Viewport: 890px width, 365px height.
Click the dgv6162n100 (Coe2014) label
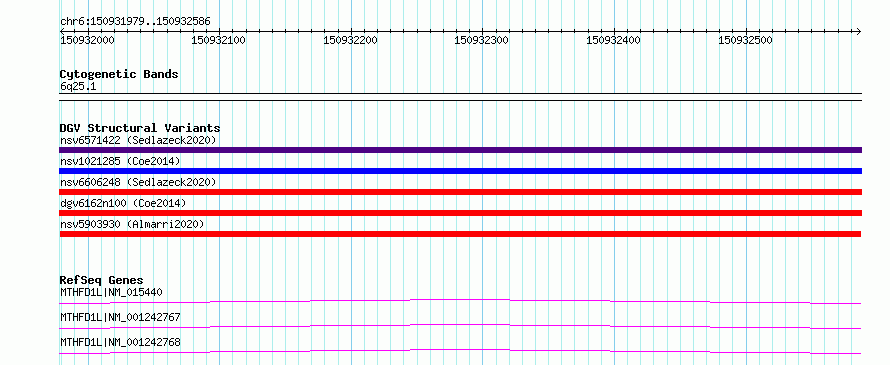click(123, 203)
